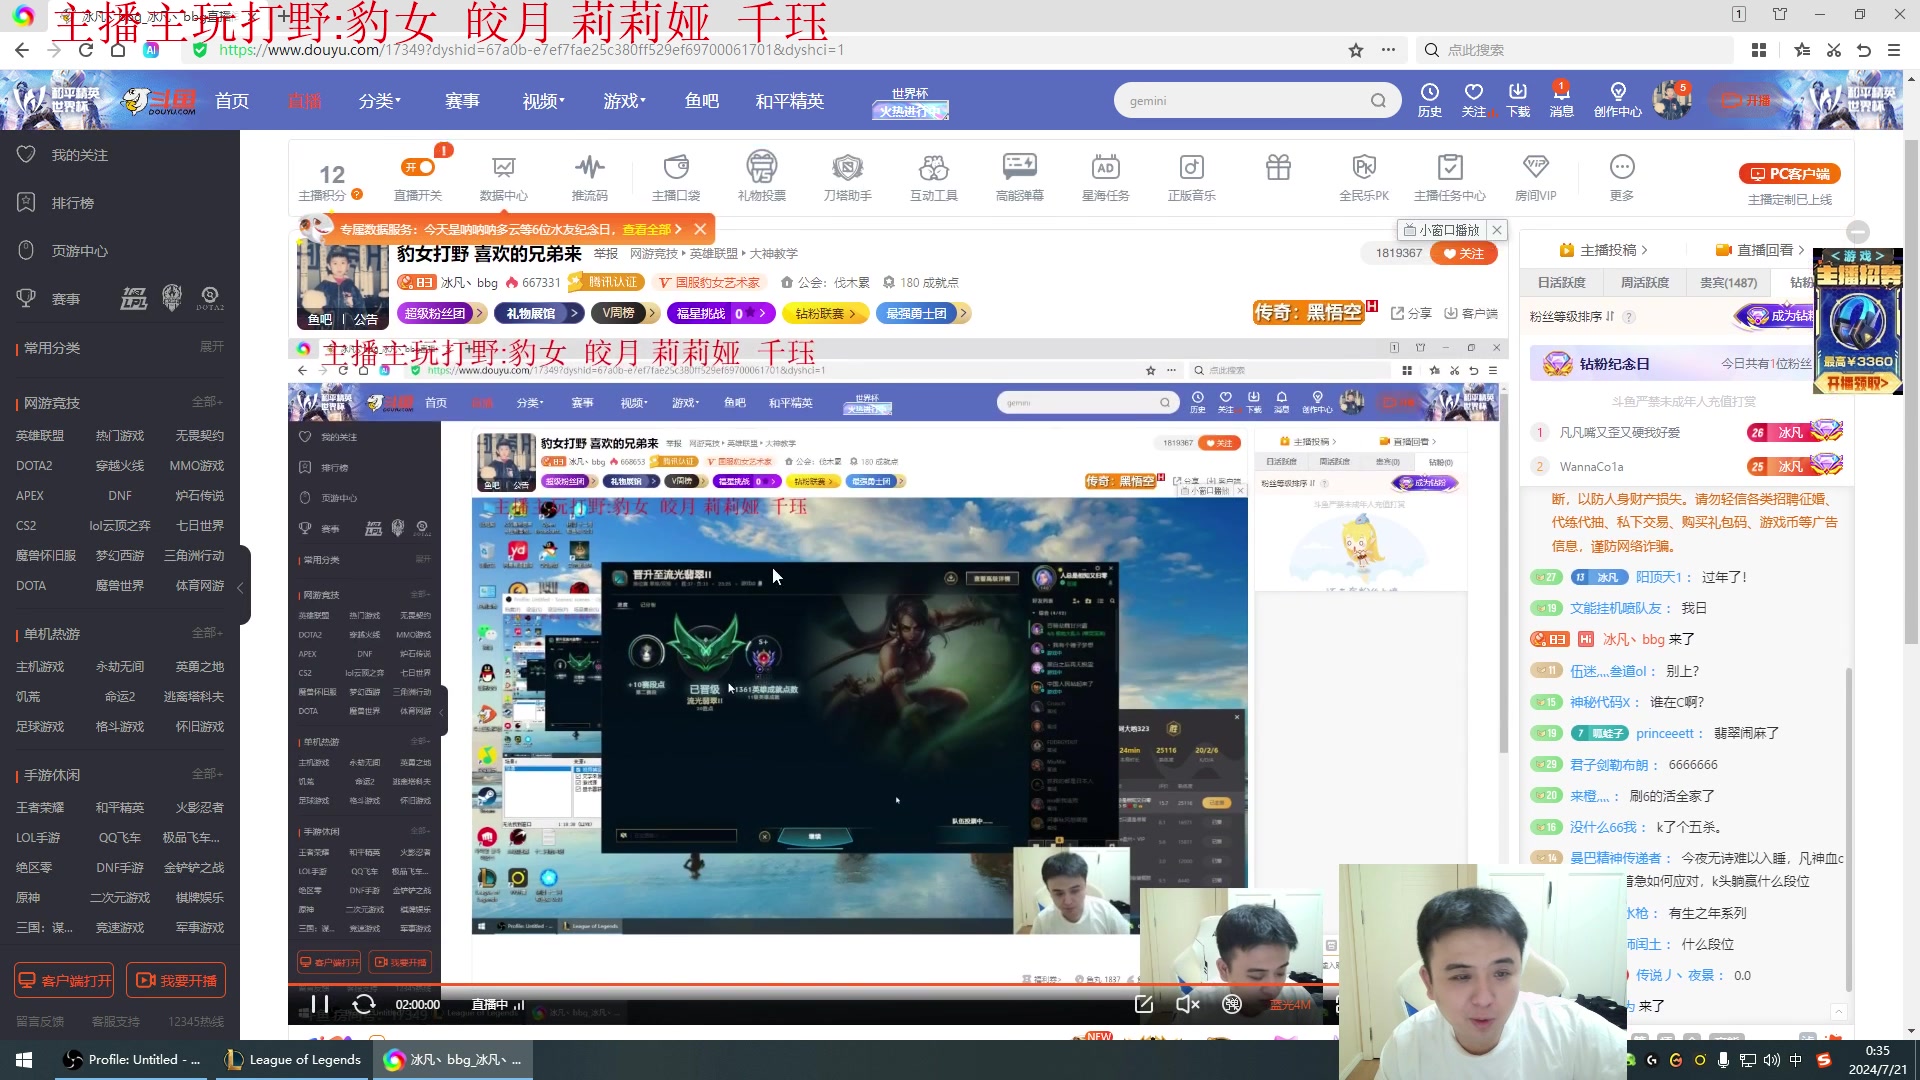Switch to 日活跃度 tab
This screenshot has height=1080, width=1920.
coord(1562,283)
